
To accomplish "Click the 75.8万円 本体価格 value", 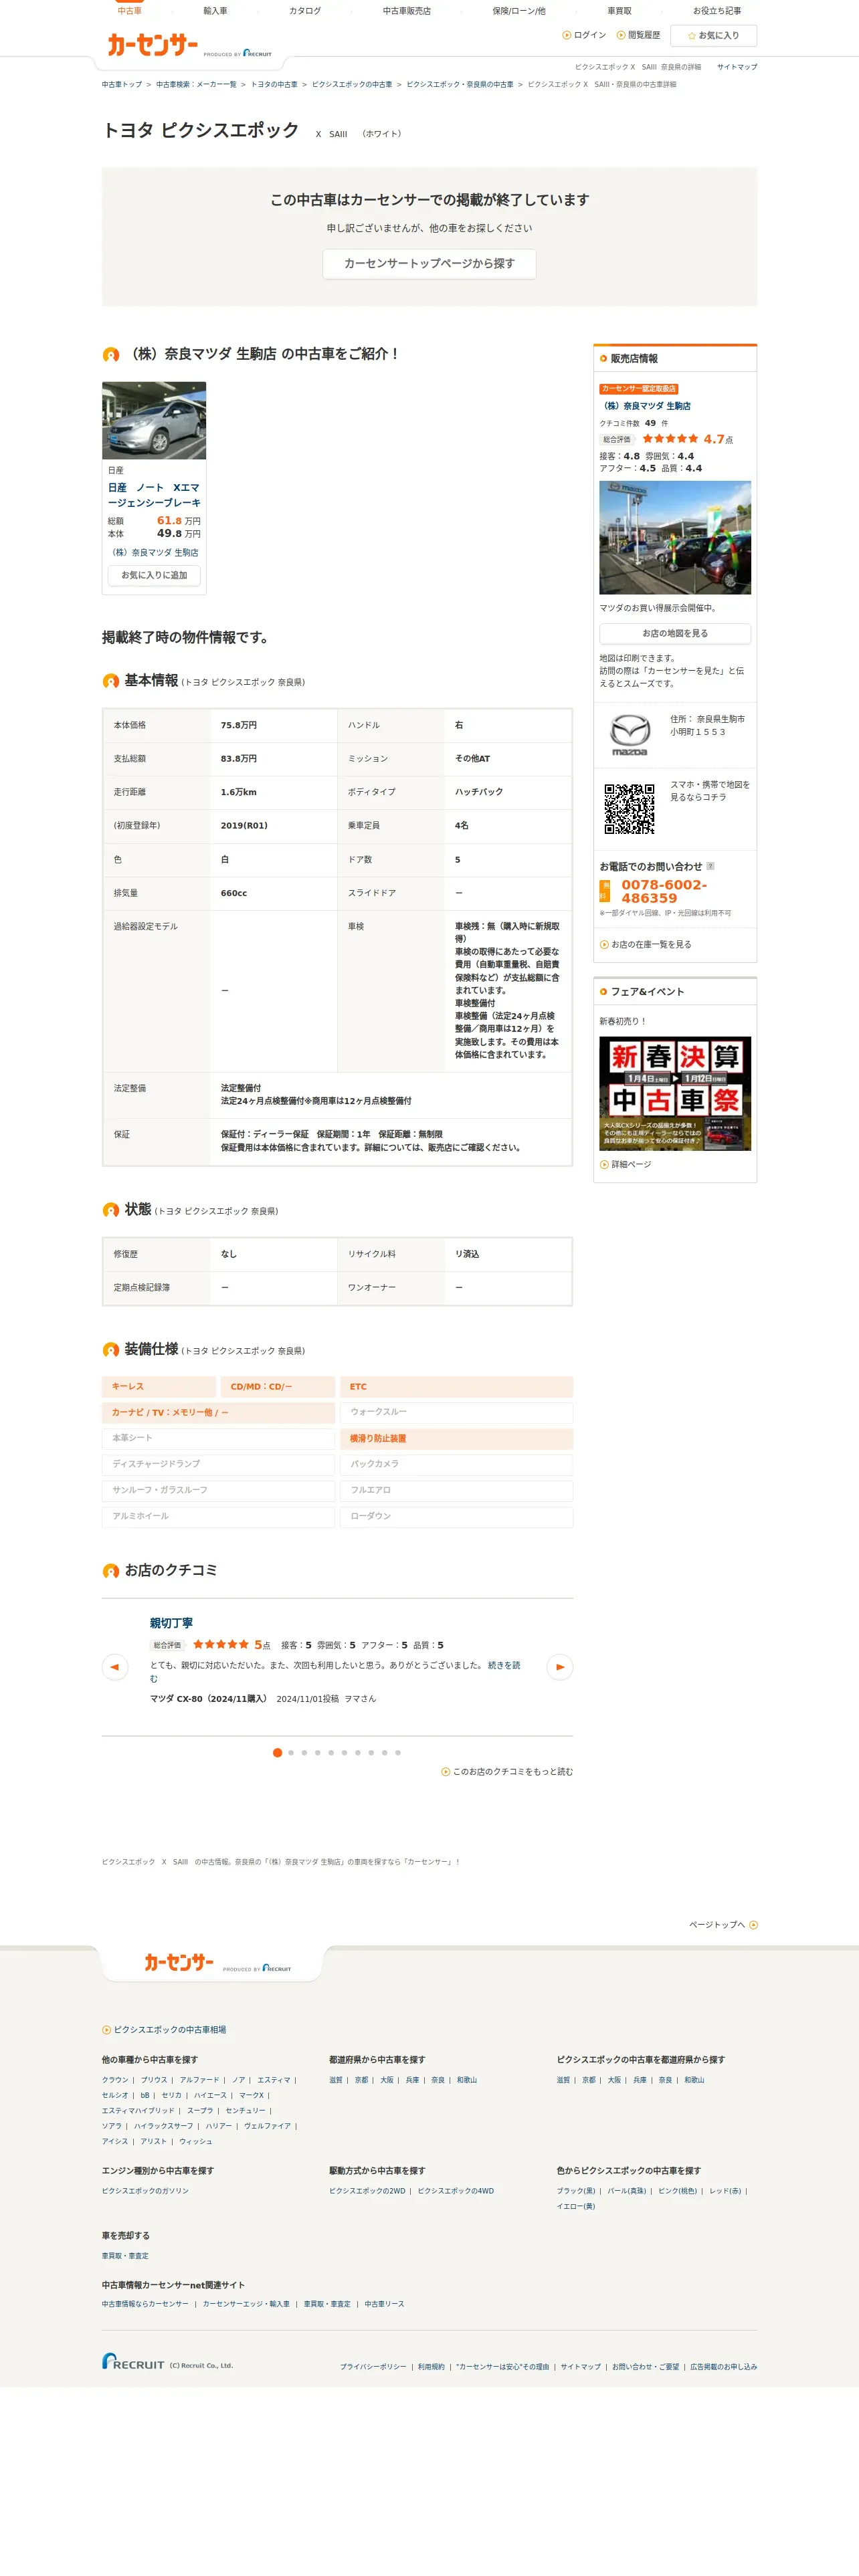I will (239, 725).
